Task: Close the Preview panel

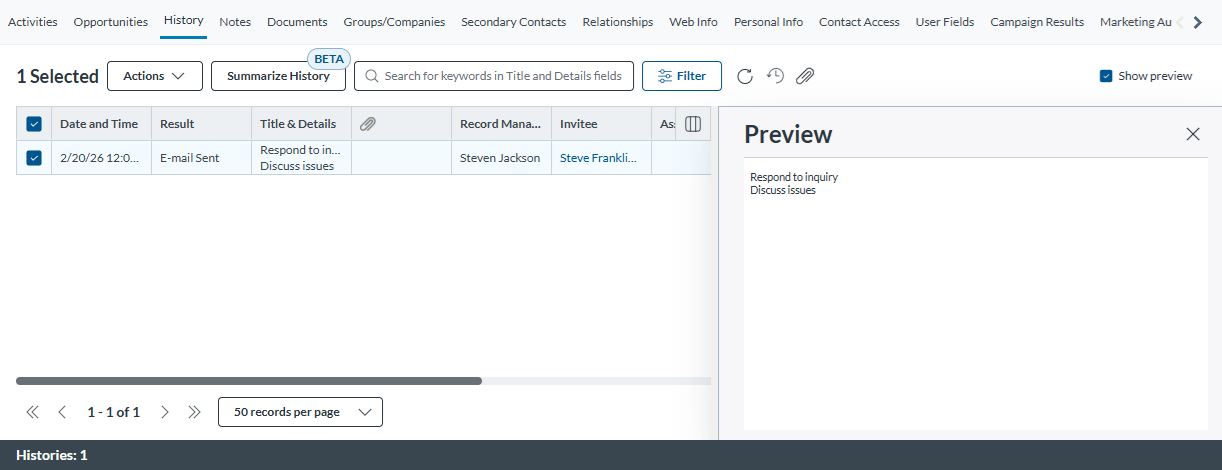Action: [x=1193, y=134]
